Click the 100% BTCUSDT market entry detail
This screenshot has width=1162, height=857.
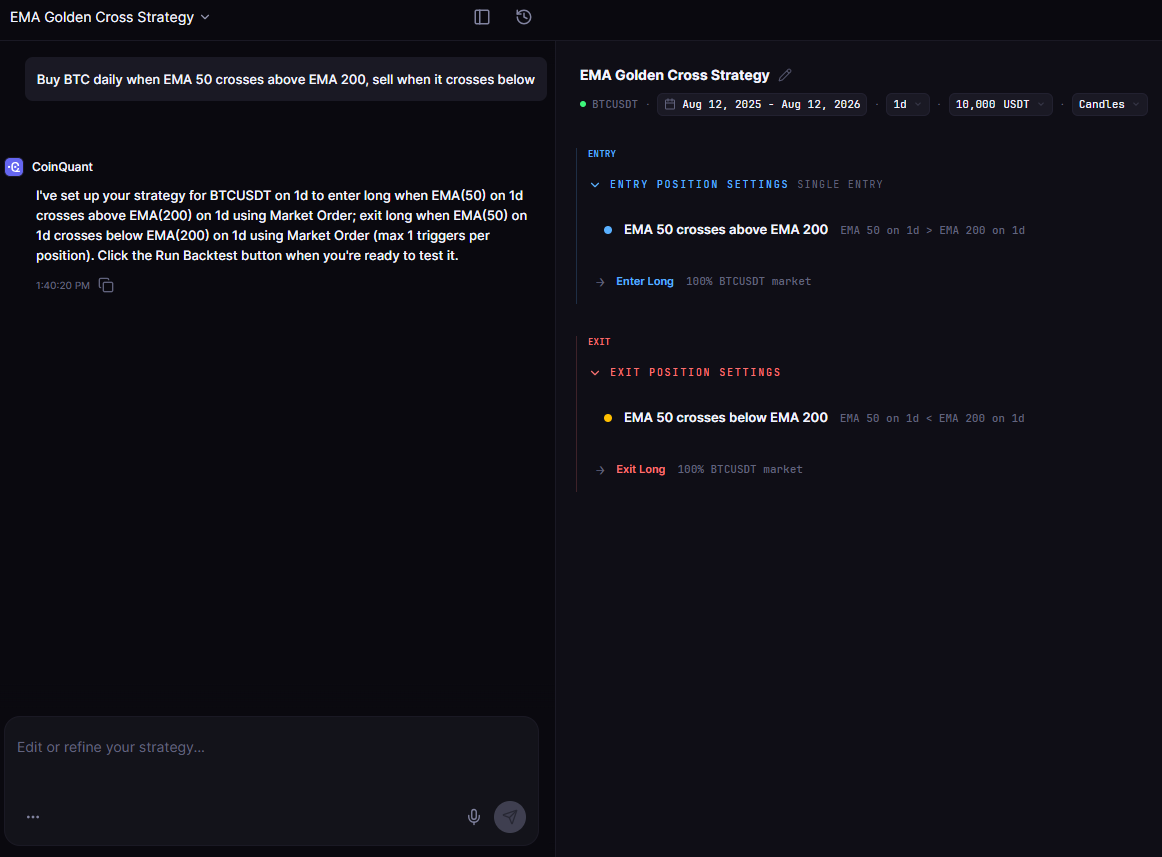coord(748,282)
